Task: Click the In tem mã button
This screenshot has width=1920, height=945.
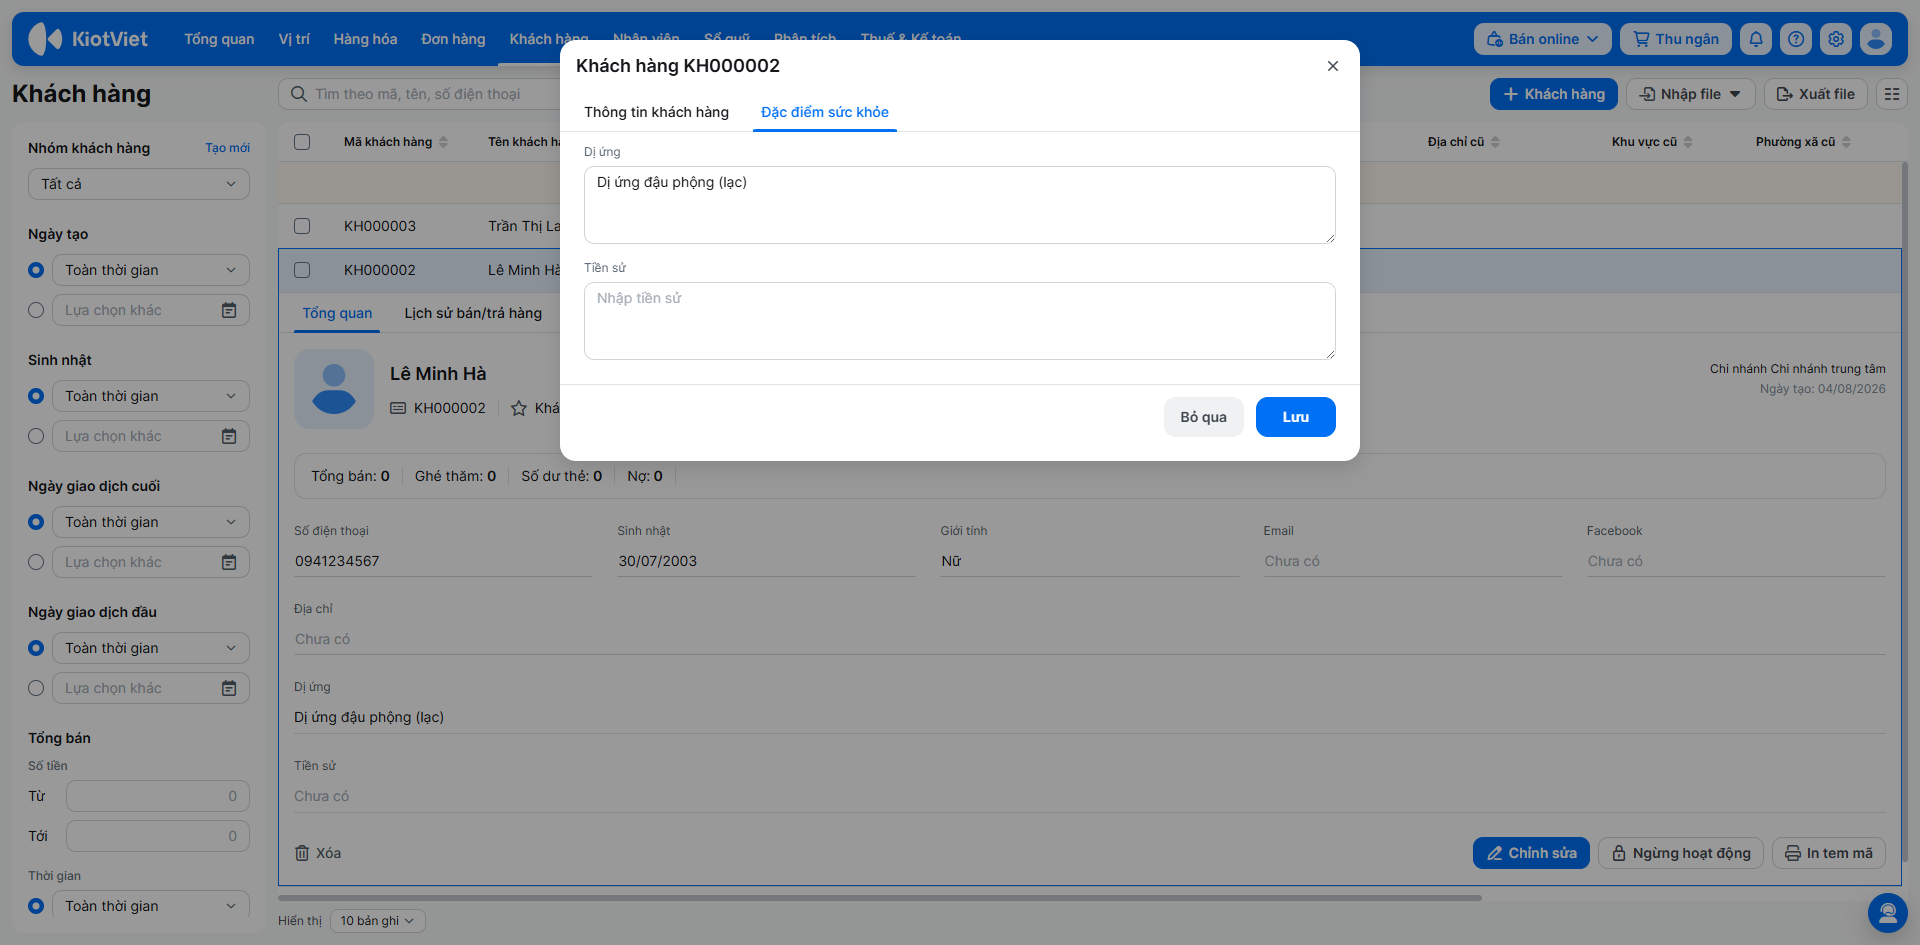Action: point(1829,853)
